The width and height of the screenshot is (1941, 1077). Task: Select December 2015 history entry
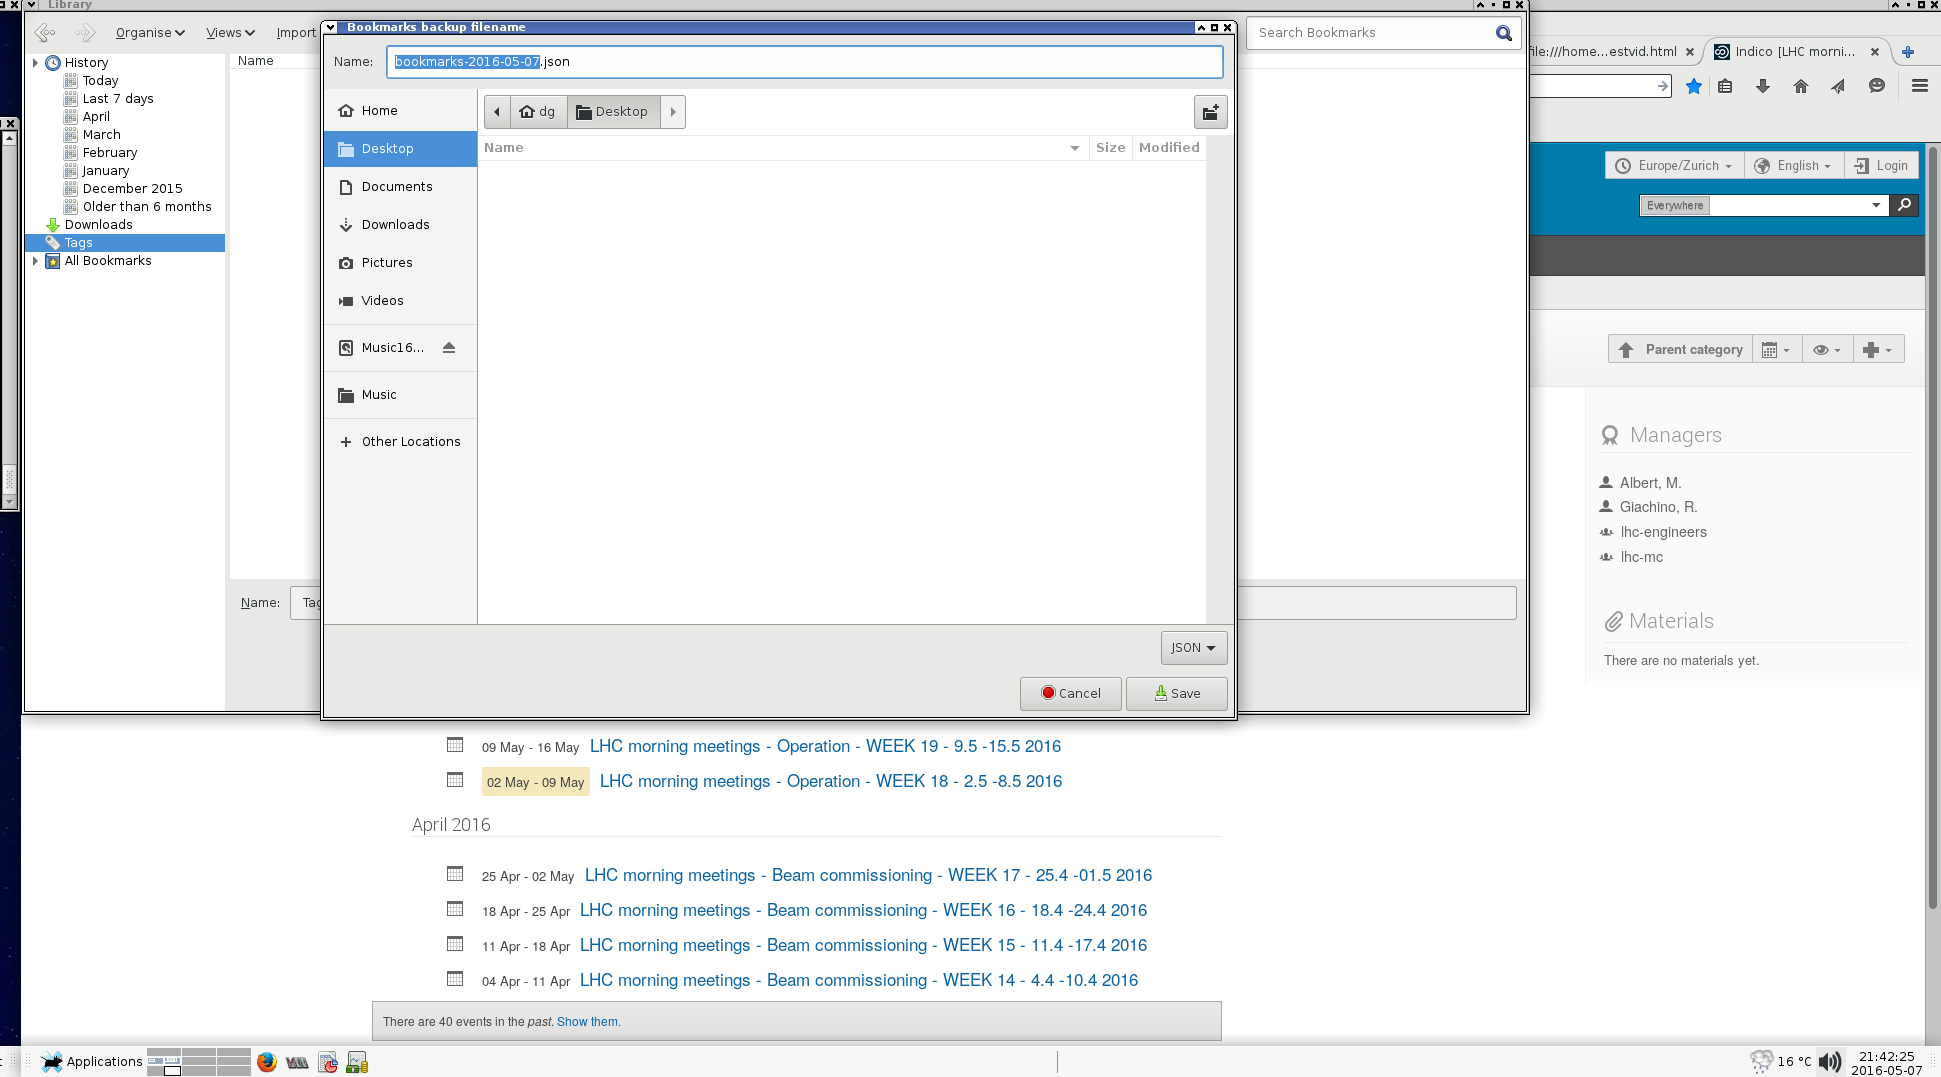click(133, 189)
